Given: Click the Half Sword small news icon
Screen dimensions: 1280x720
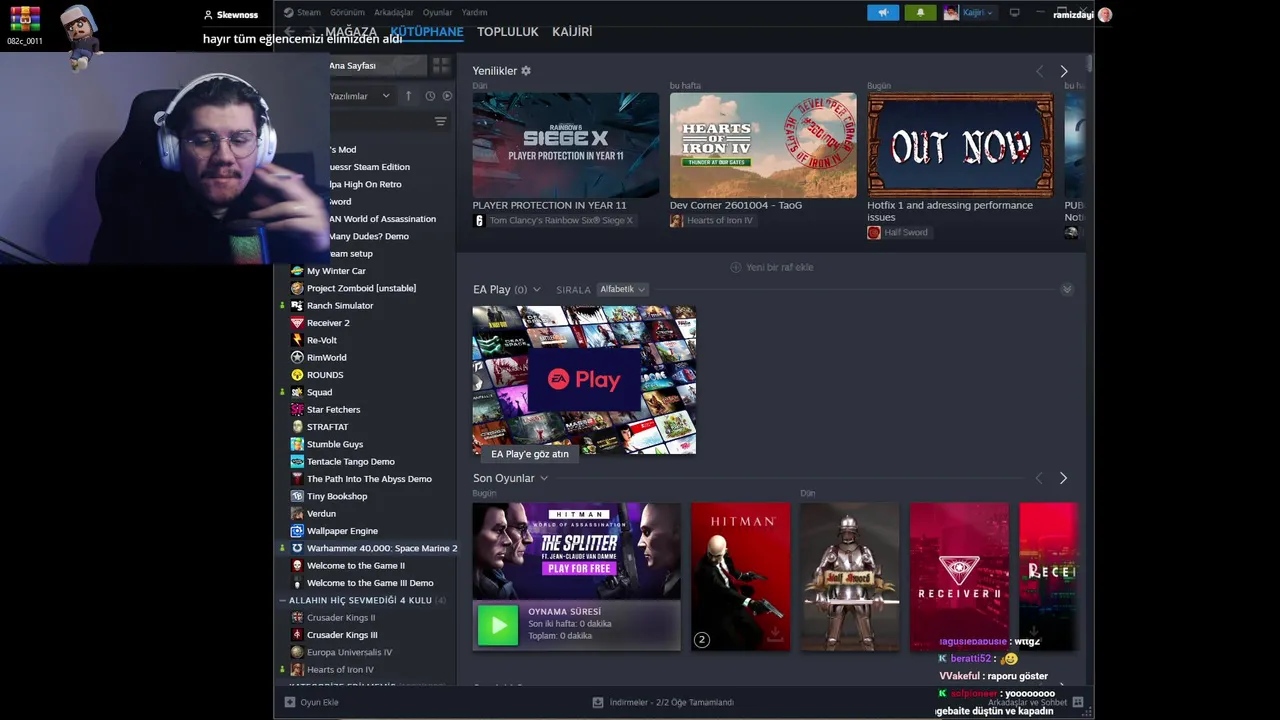Looking at the screenshot, I should tap(874, 232).
